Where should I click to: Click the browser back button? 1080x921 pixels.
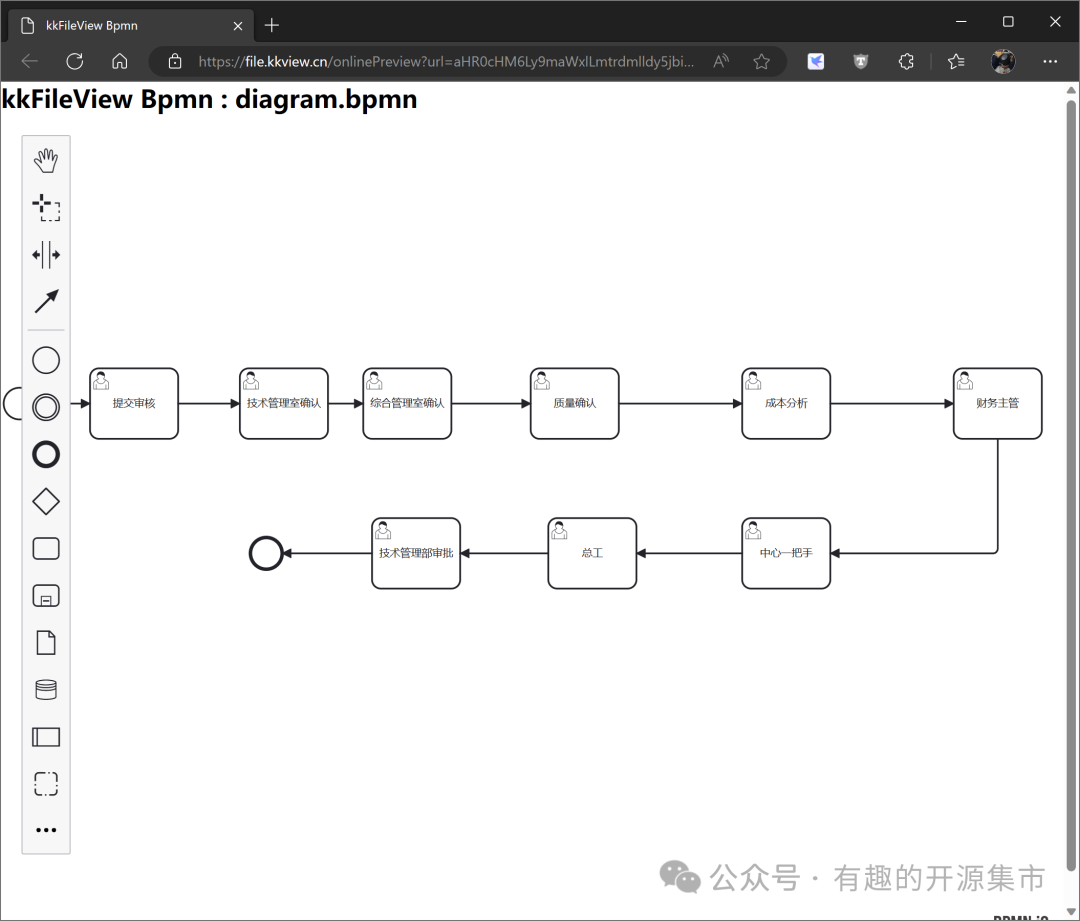point(30,61)
